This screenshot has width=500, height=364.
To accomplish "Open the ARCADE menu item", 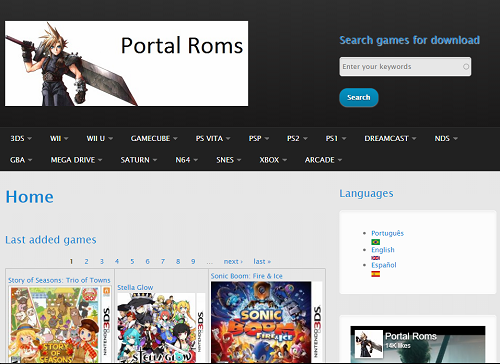I will [323, 160].
